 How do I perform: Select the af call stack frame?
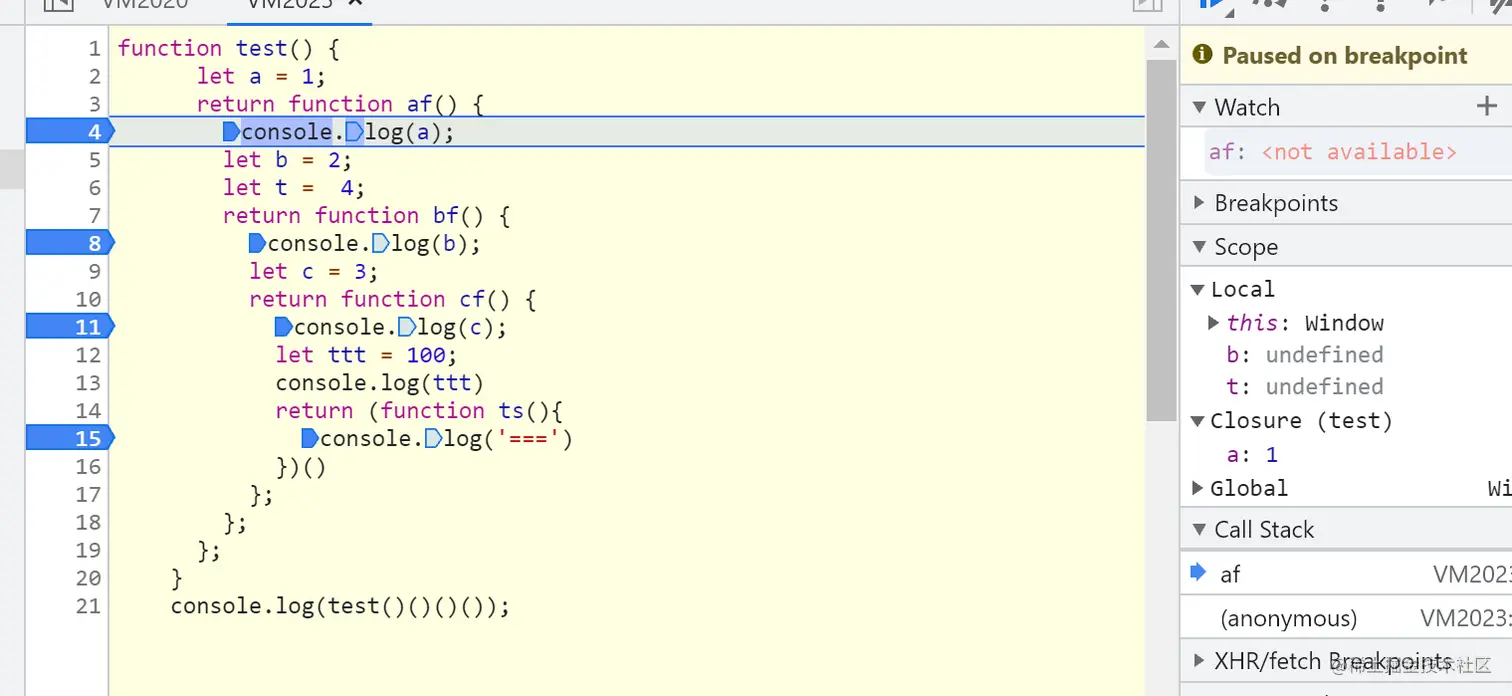[x=1346, y=574]
